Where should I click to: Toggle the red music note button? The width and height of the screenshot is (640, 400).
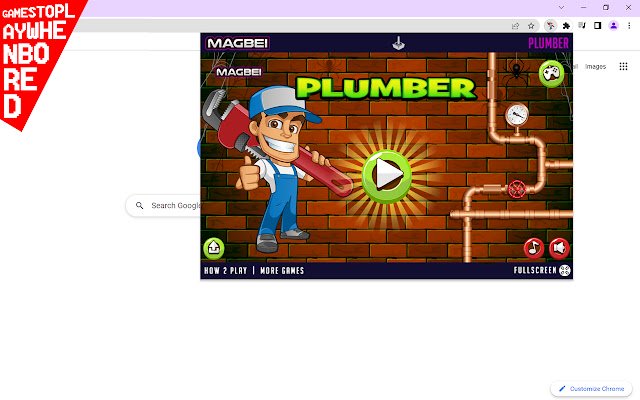pyautogui.click(x=533, y=248)
